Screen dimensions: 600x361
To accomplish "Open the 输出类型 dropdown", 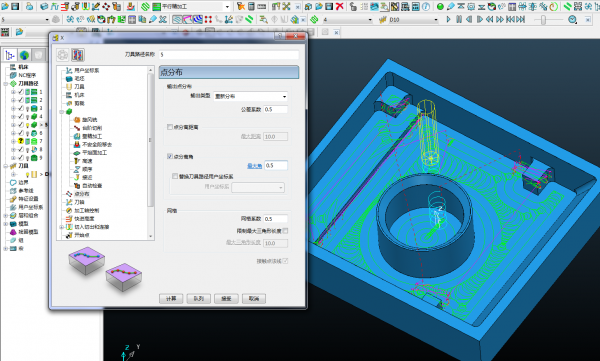I will click(251, 96).
